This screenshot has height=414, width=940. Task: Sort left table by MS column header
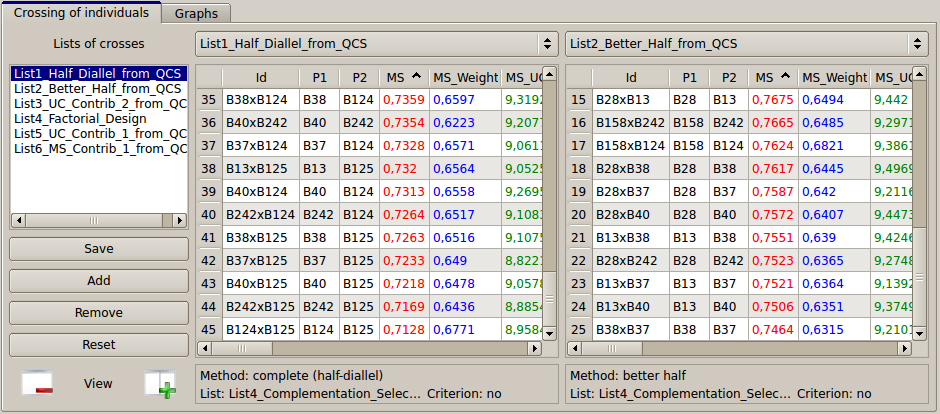coord(404,77)
